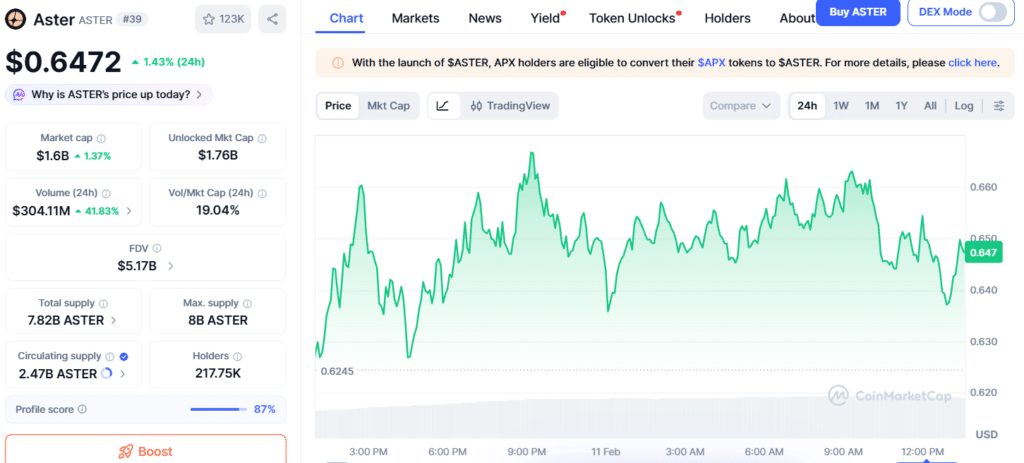Select the Mkt Cap chart toggle
Screen dimensions: 1024x463
click(x=389, y=106)
